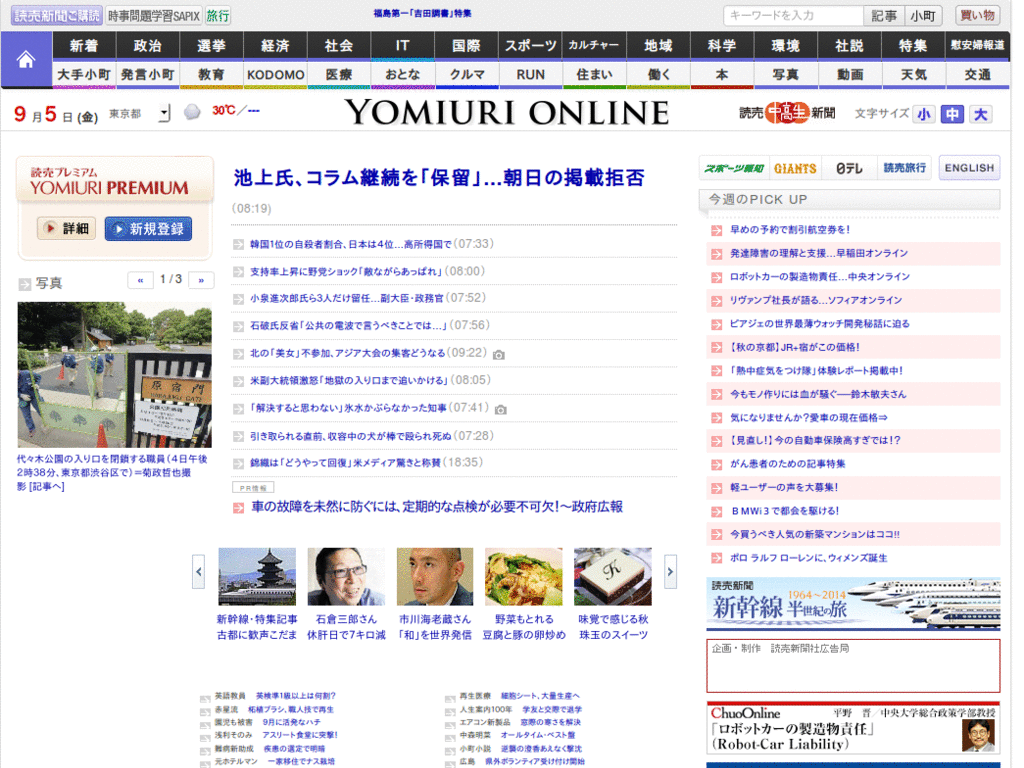
Task: Open 【秋の京都】JR+宿がこの価格 link
Action: tap(795, 347)
